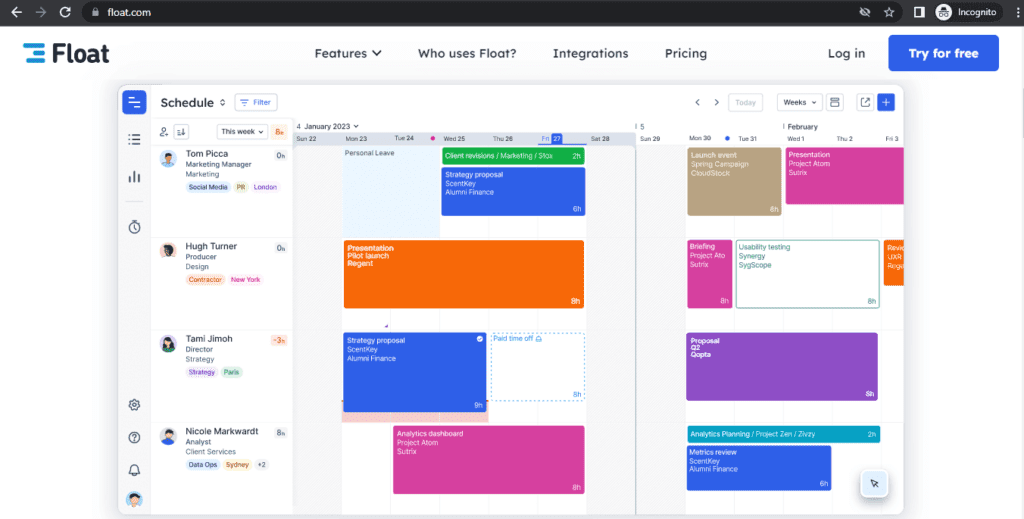The image size is (1024, 519).
Task: Click the blue plus add button
Action: click(x=886, y=102)
